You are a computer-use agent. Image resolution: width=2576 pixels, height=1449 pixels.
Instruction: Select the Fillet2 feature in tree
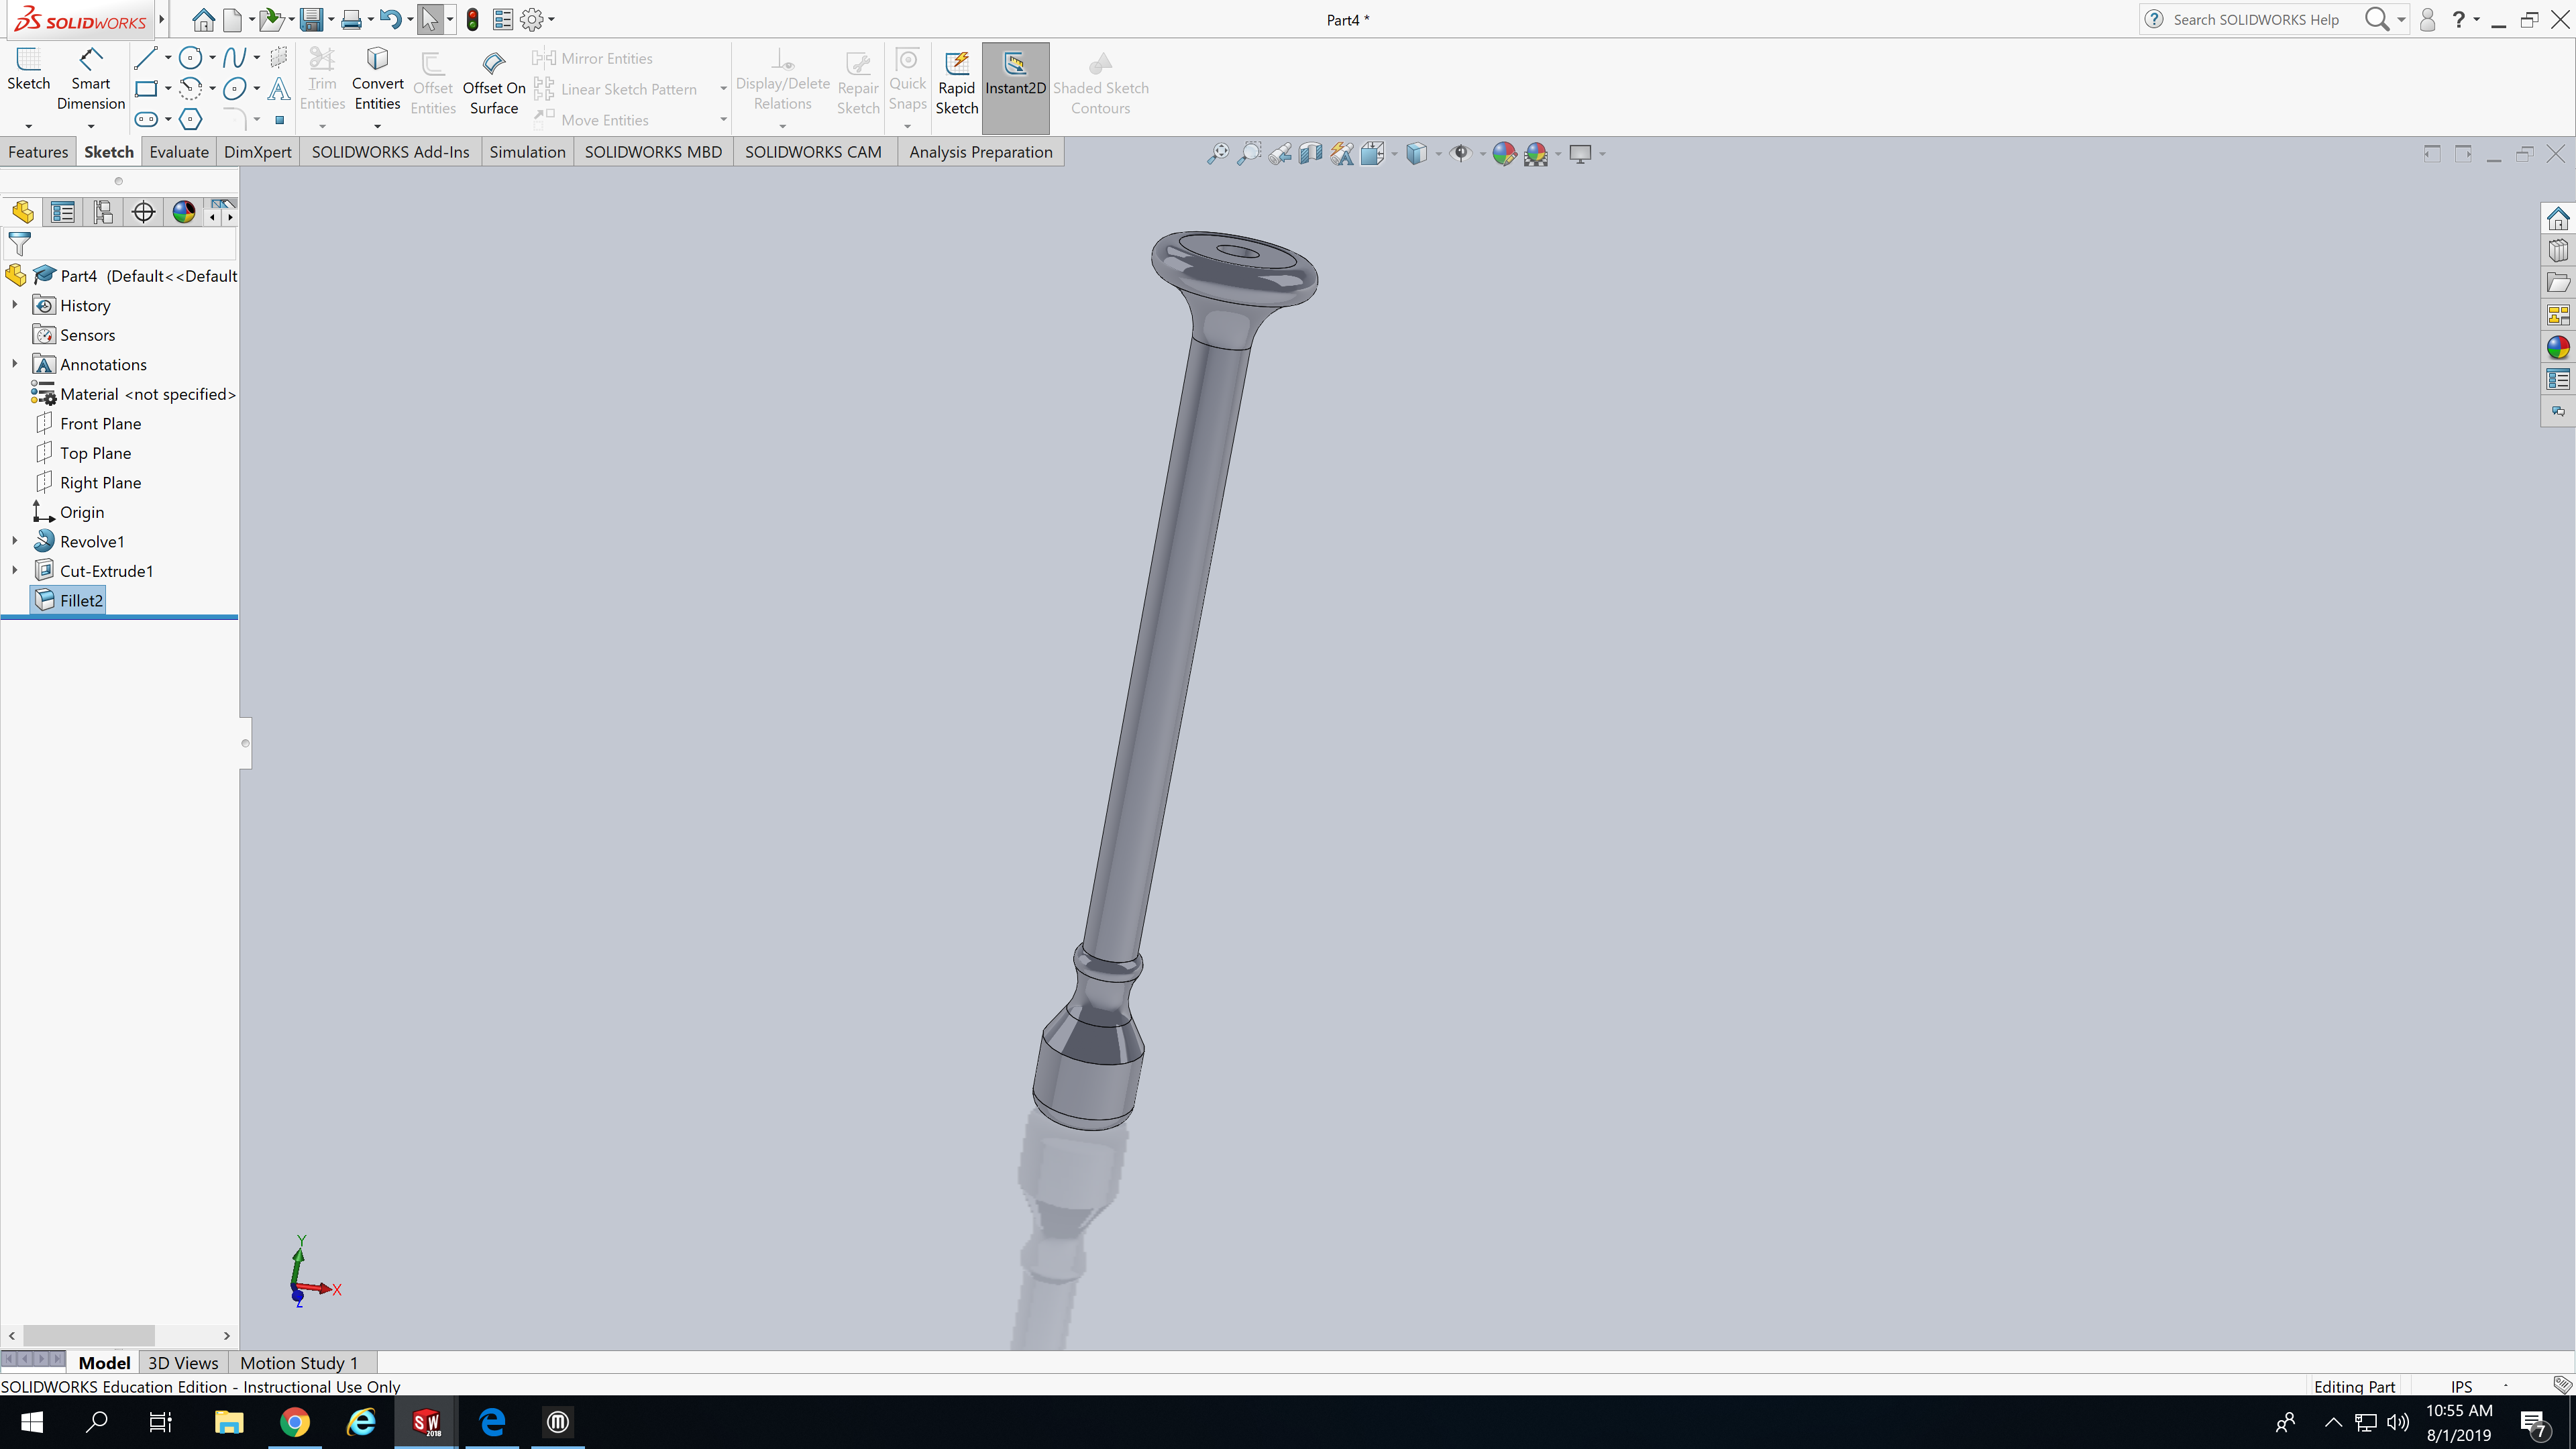pyautogui.click(x=81, y=600)
